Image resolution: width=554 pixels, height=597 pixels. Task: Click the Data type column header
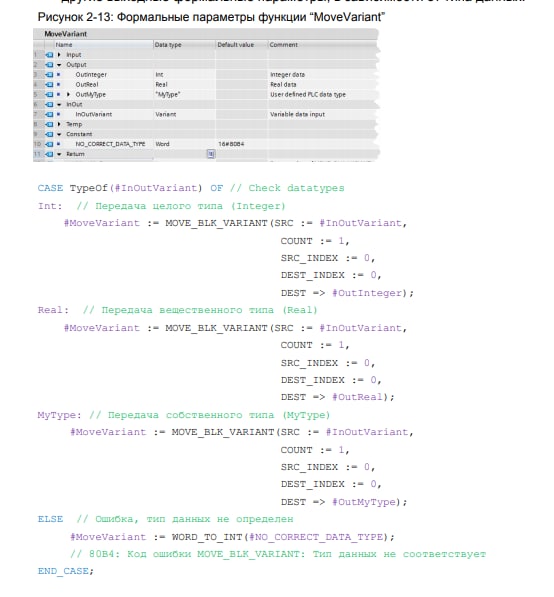(185, 45)
